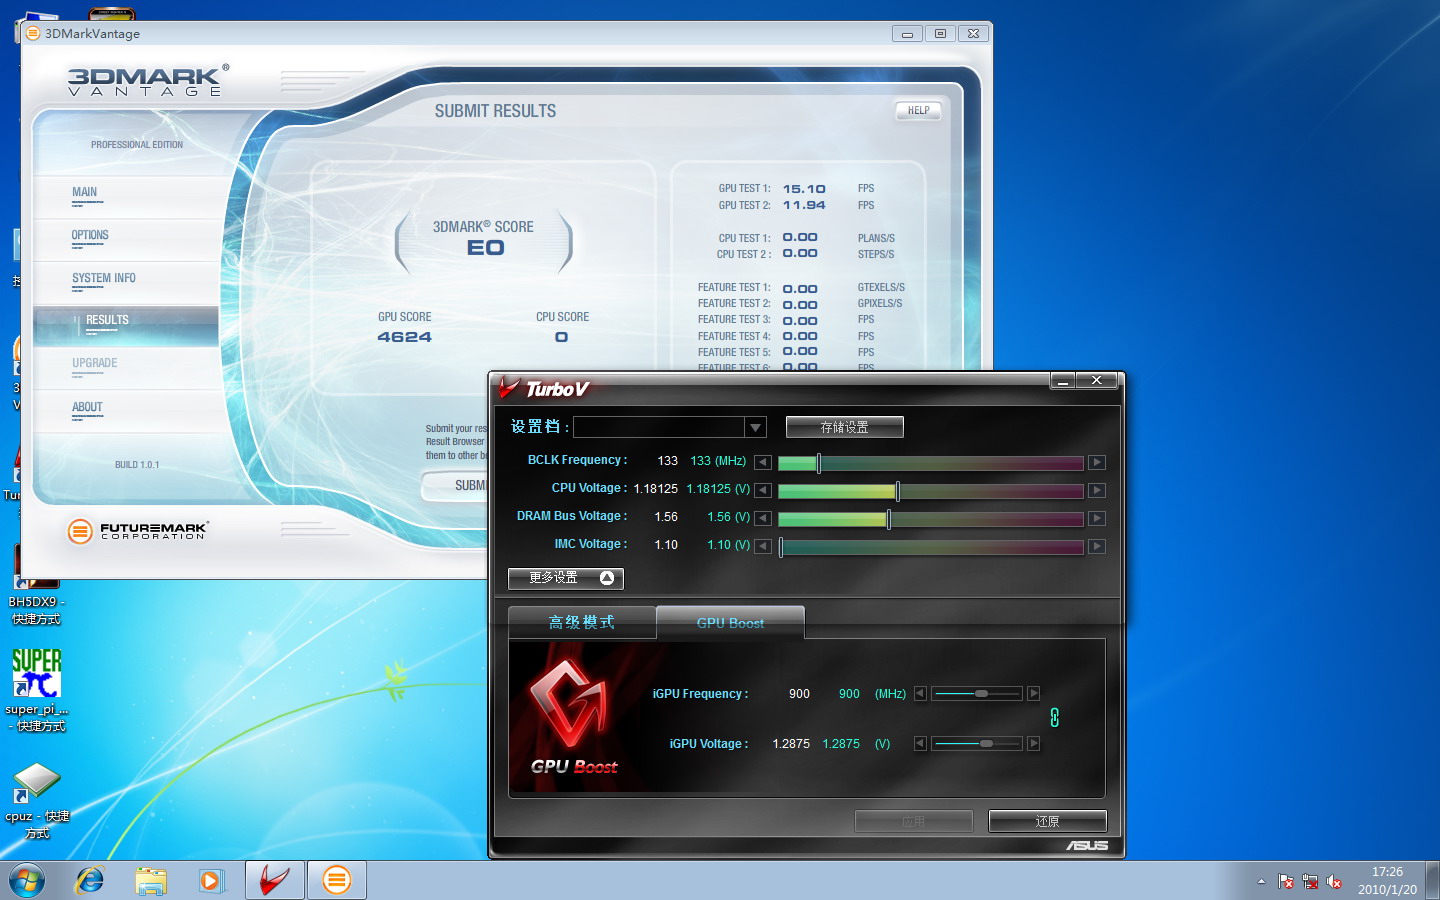Click GPU TEST 2 value 11.94
The height and width of the screenshot is (900, 1440).
click(x=804, y=205)
